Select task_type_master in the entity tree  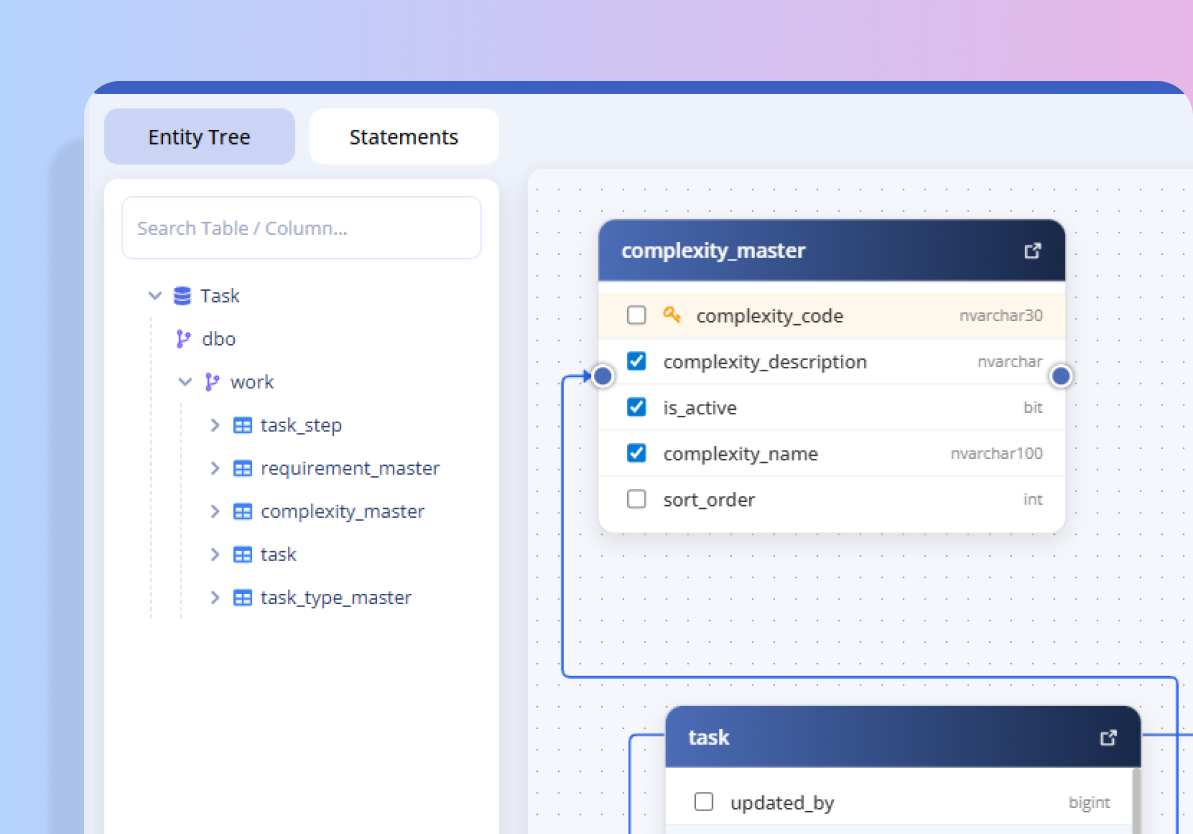point(336,597)
